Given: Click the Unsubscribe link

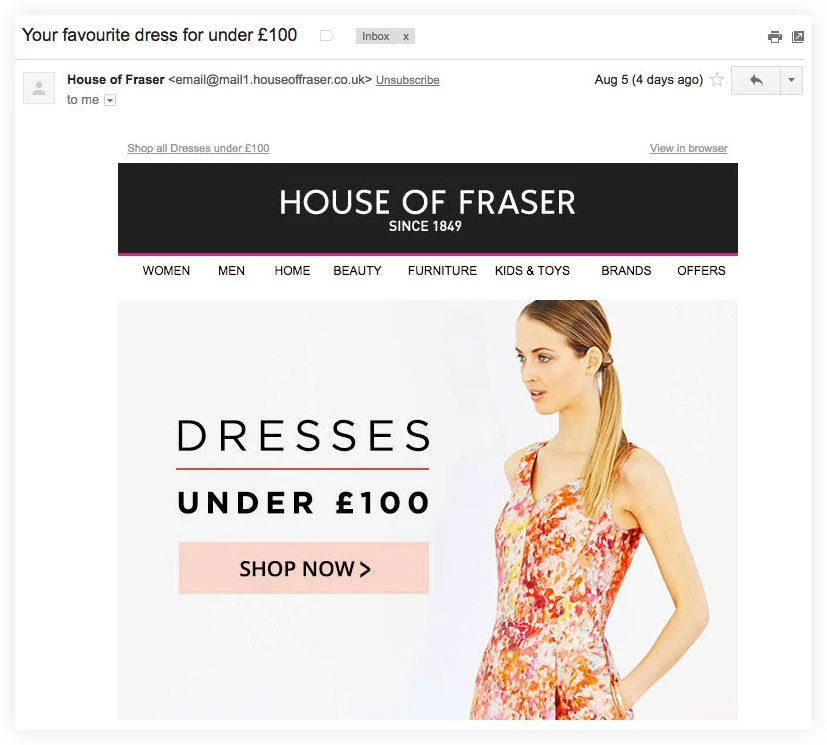Looking at the screenshot, I should [408, 80].
